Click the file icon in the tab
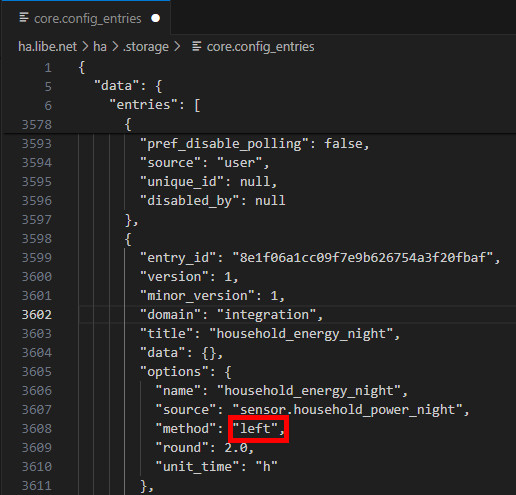The height and width of the screenshot is (495, 516). pos(24,17)
